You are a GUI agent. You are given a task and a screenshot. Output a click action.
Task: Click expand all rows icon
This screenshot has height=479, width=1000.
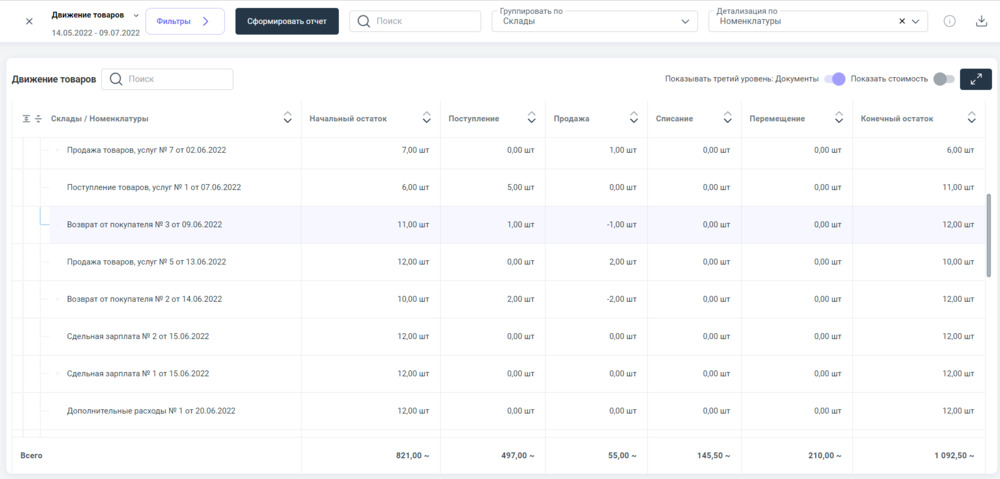(x=26, y=119)
